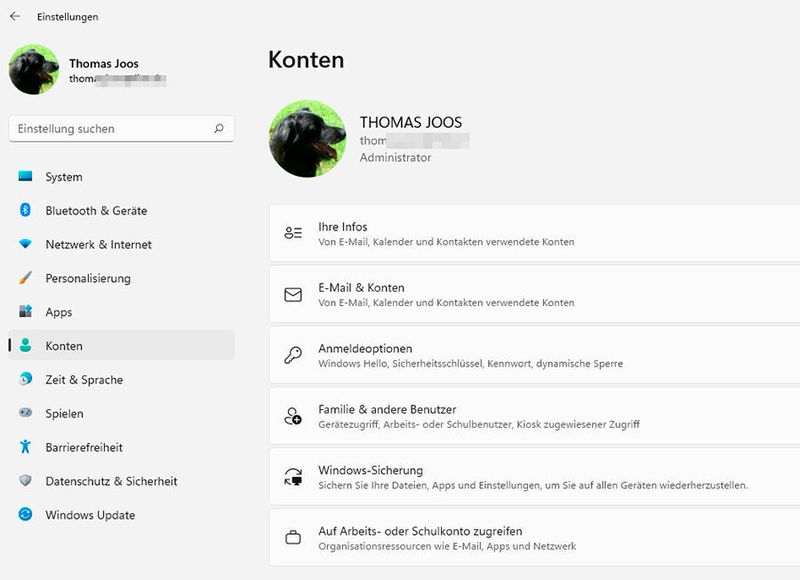800x580 pixels.
Task: Open Bluetooth & Geräte category
Action: pyautogui.click(x=121, y=210)
